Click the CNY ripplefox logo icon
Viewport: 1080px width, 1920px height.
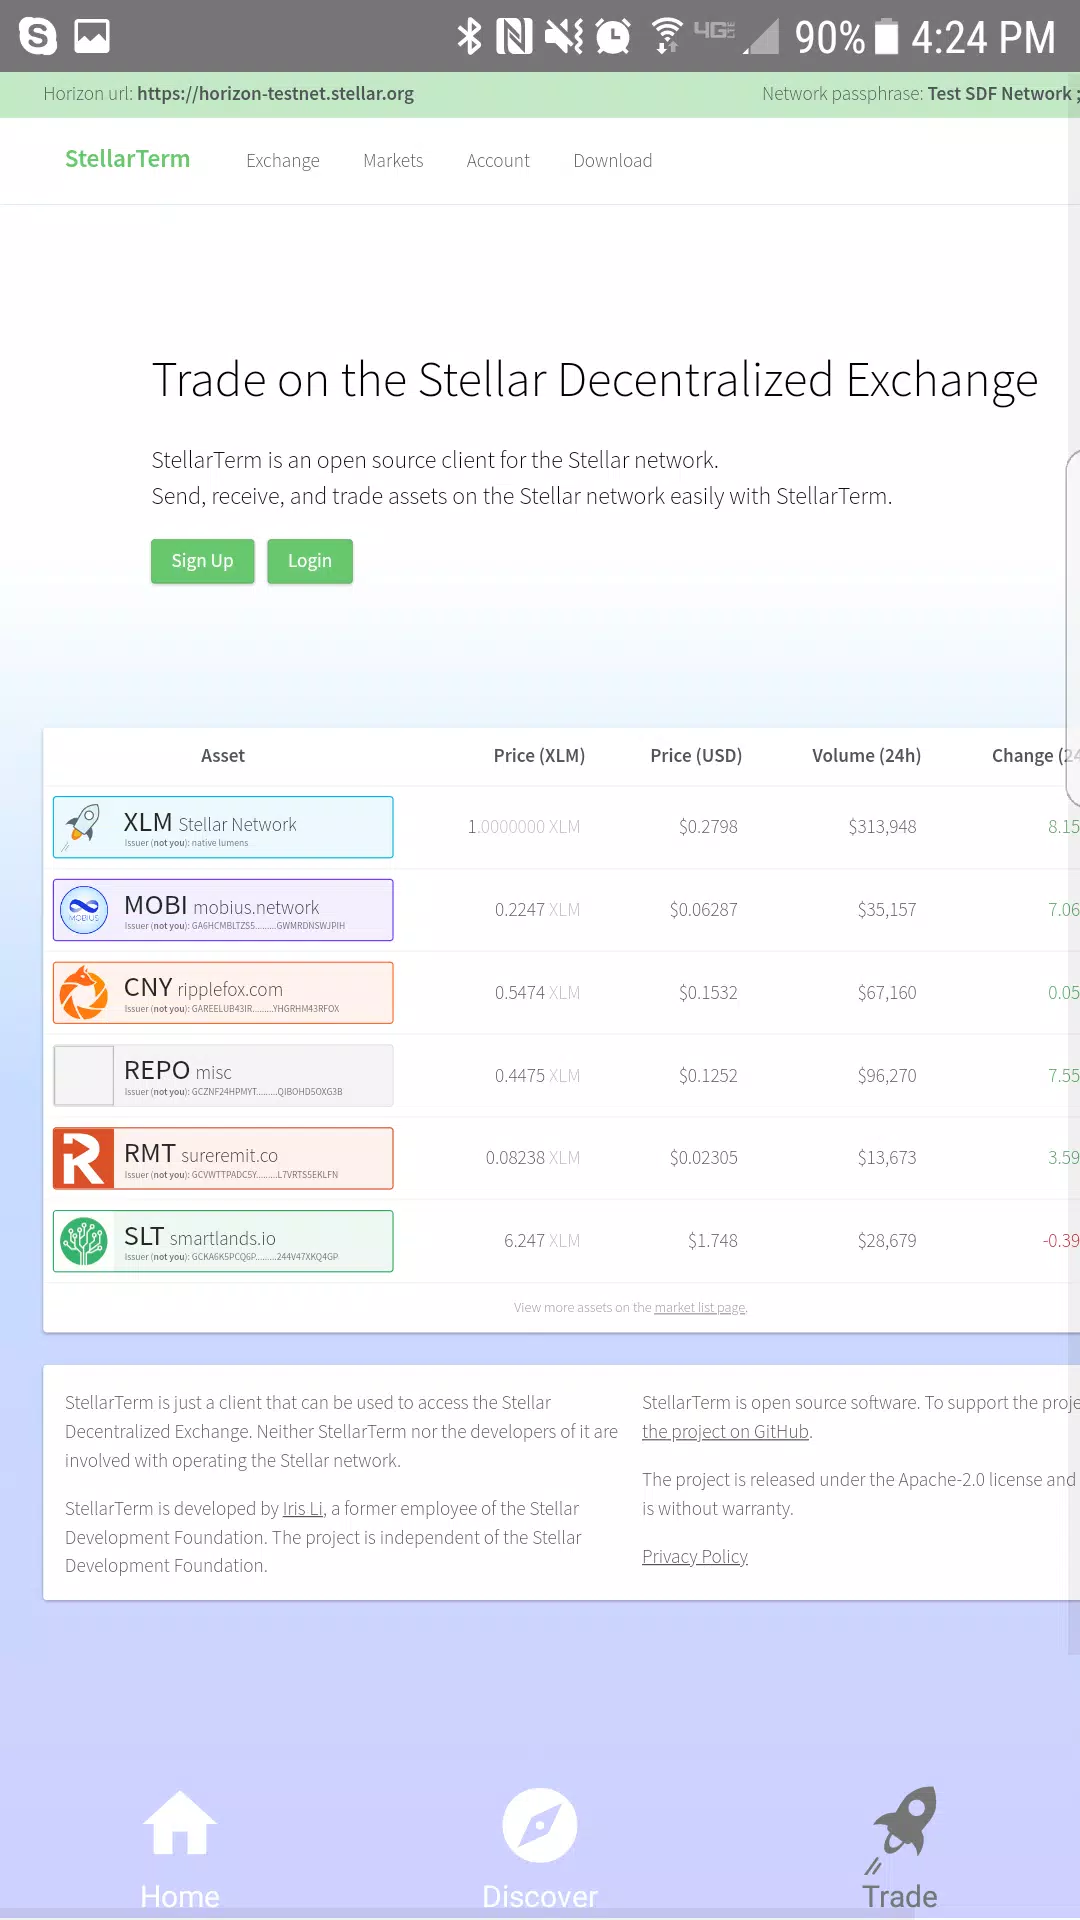click(x=84, y=993)
